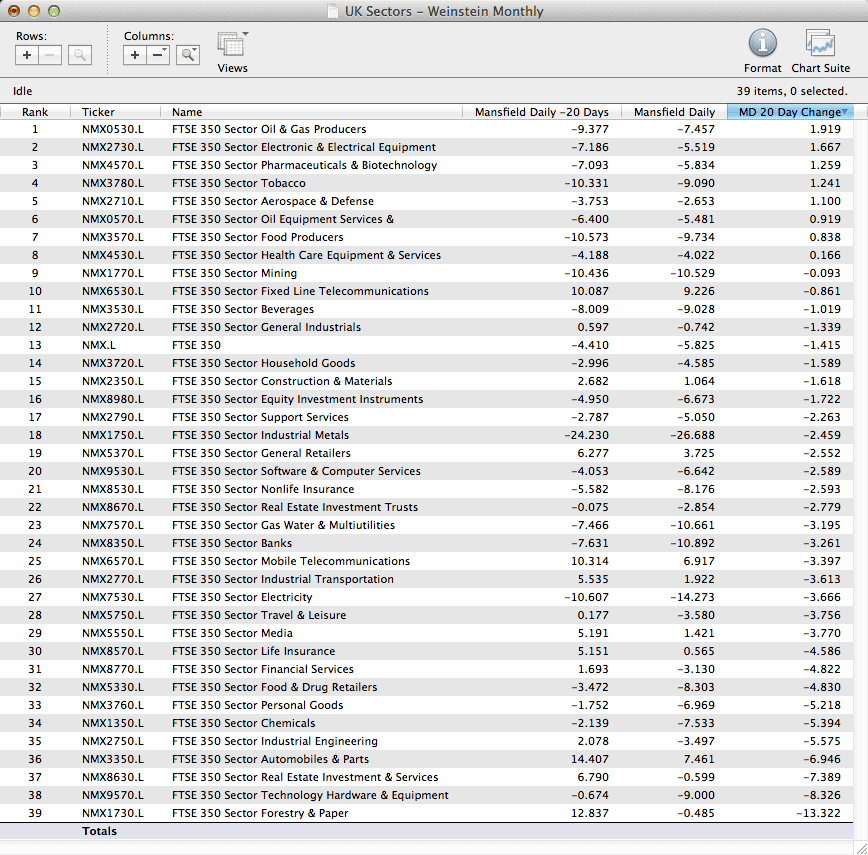Sort by Mansfield Daily column header
Screen dimensions: 868x855
point(674,112)
